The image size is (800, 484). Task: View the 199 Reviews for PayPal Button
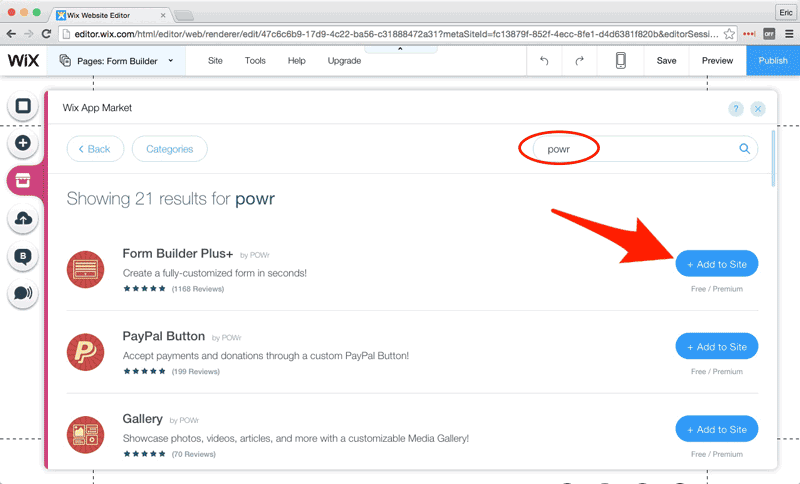tap(196, 371)
